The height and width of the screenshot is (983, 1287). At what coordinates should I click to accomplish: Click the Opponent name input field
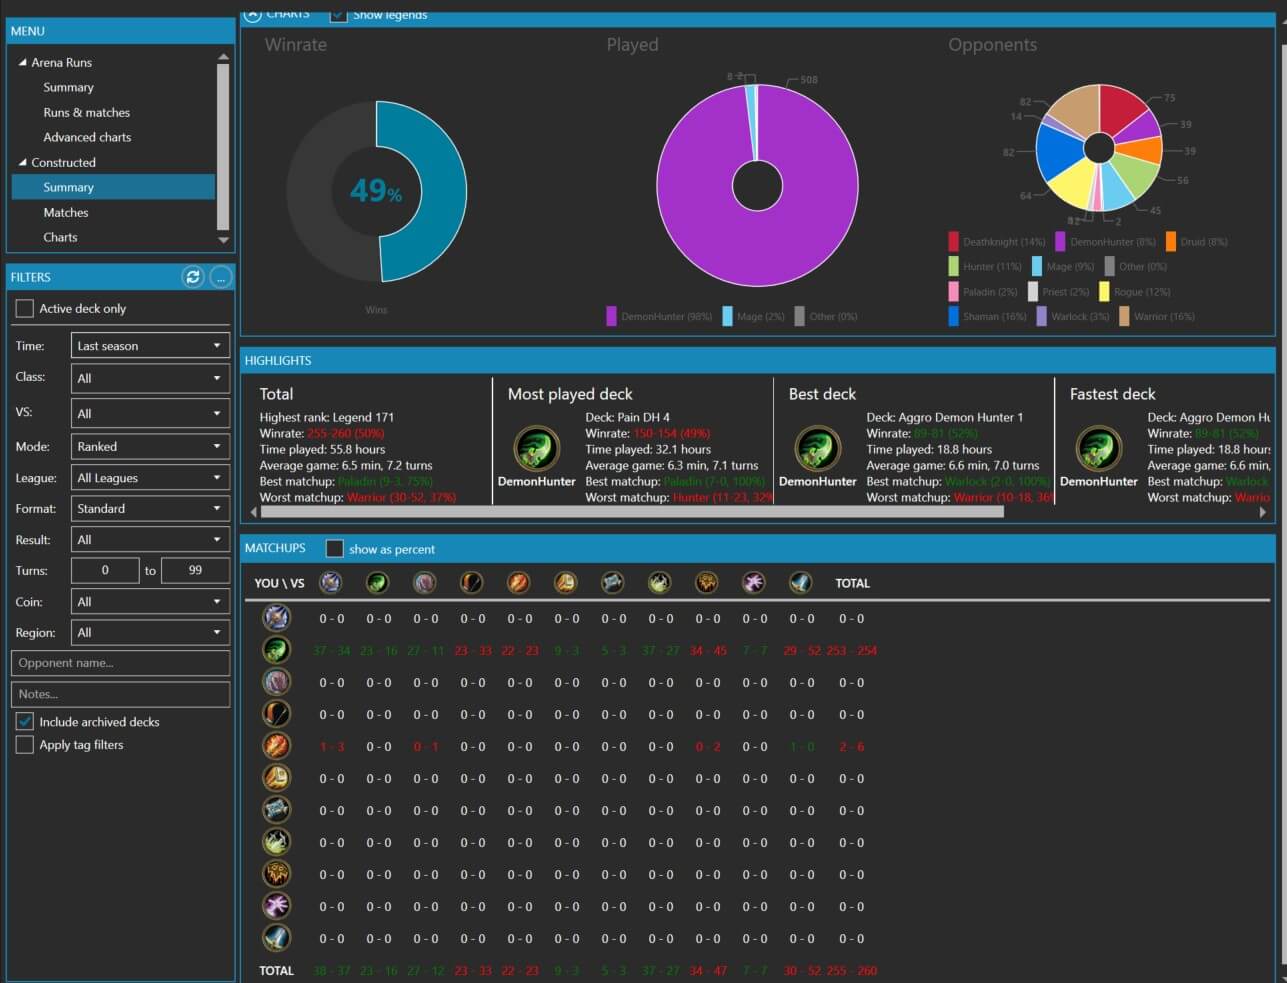coord(120,663)
